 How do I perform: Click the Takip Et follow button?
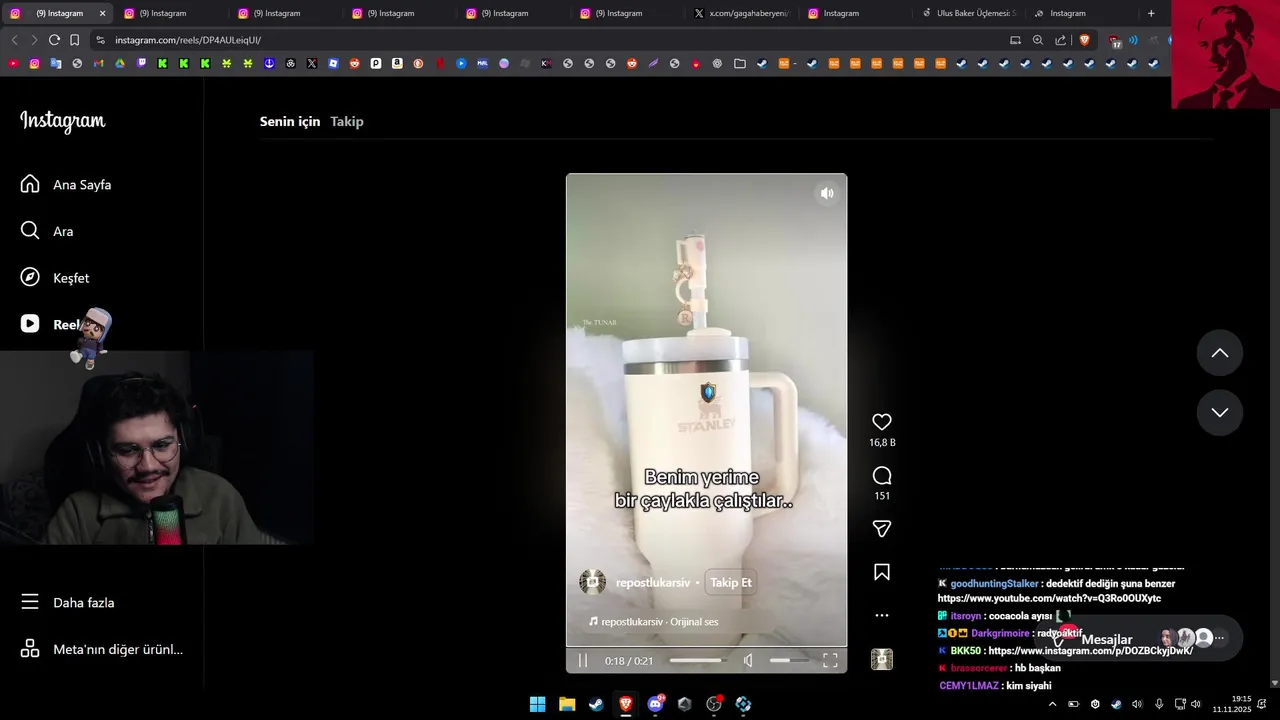[731, 583]
